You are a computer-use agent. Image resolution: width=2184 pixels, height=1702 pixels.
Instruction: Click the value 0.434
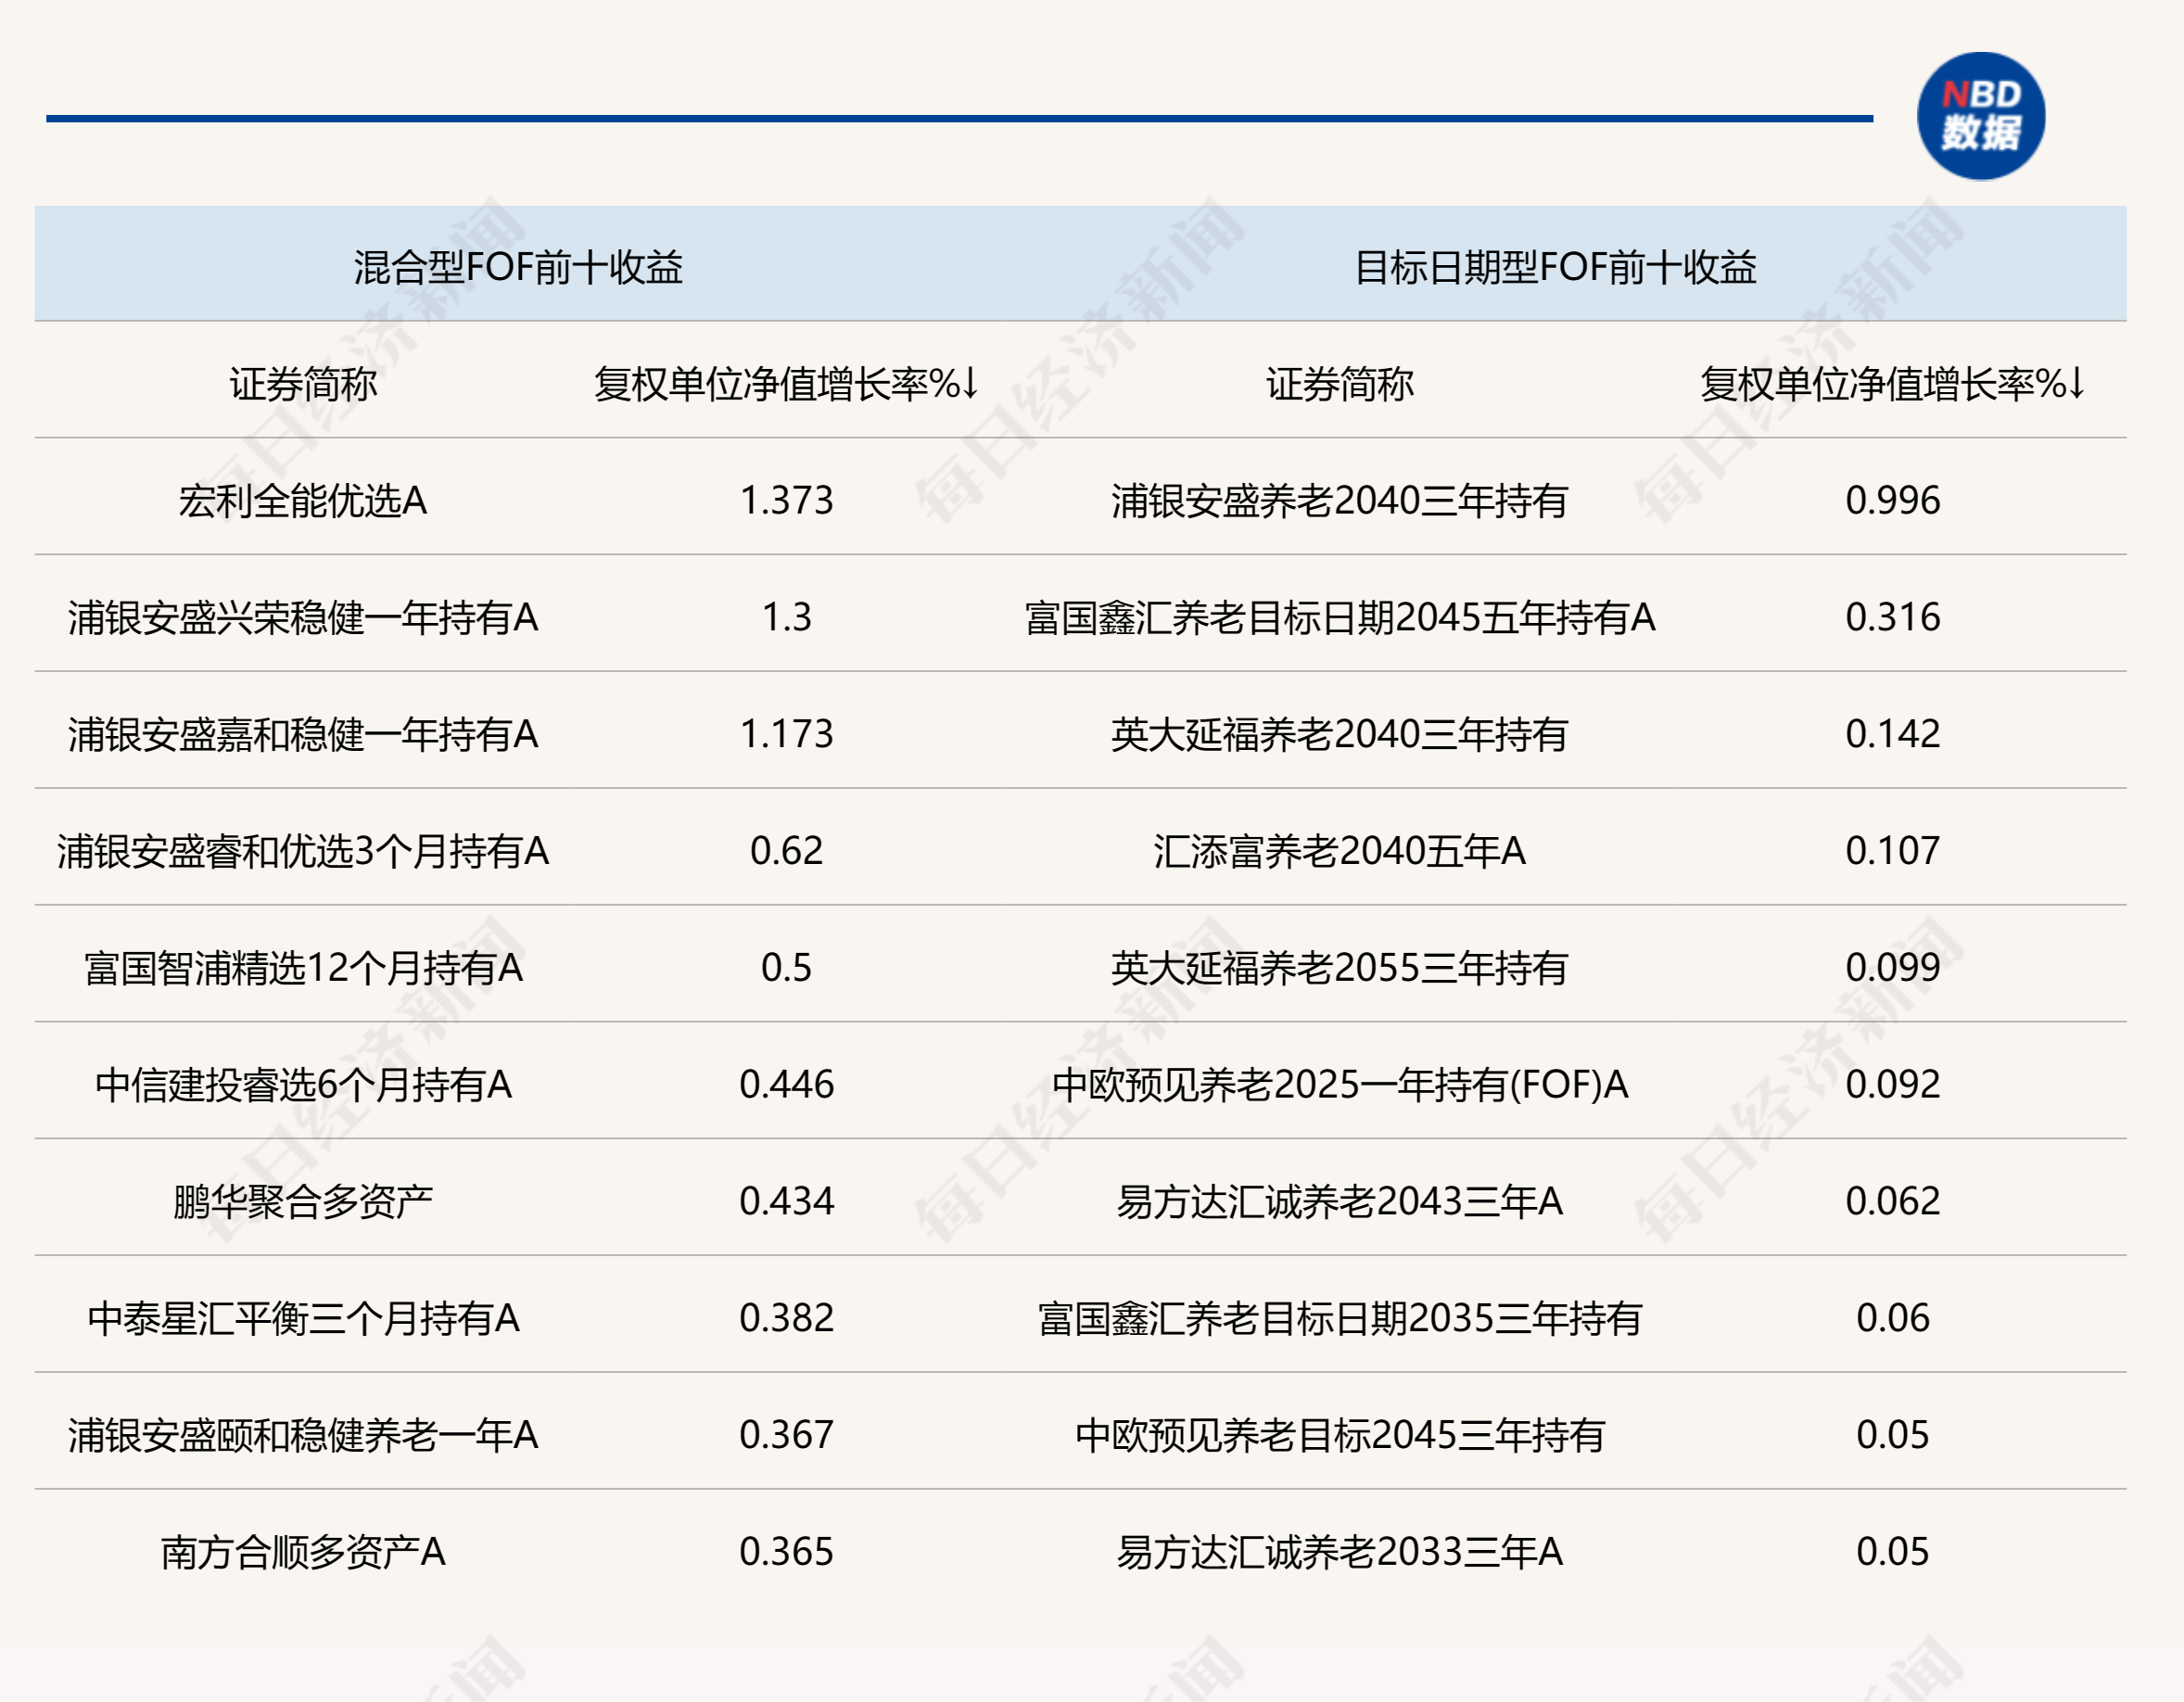786,1201
